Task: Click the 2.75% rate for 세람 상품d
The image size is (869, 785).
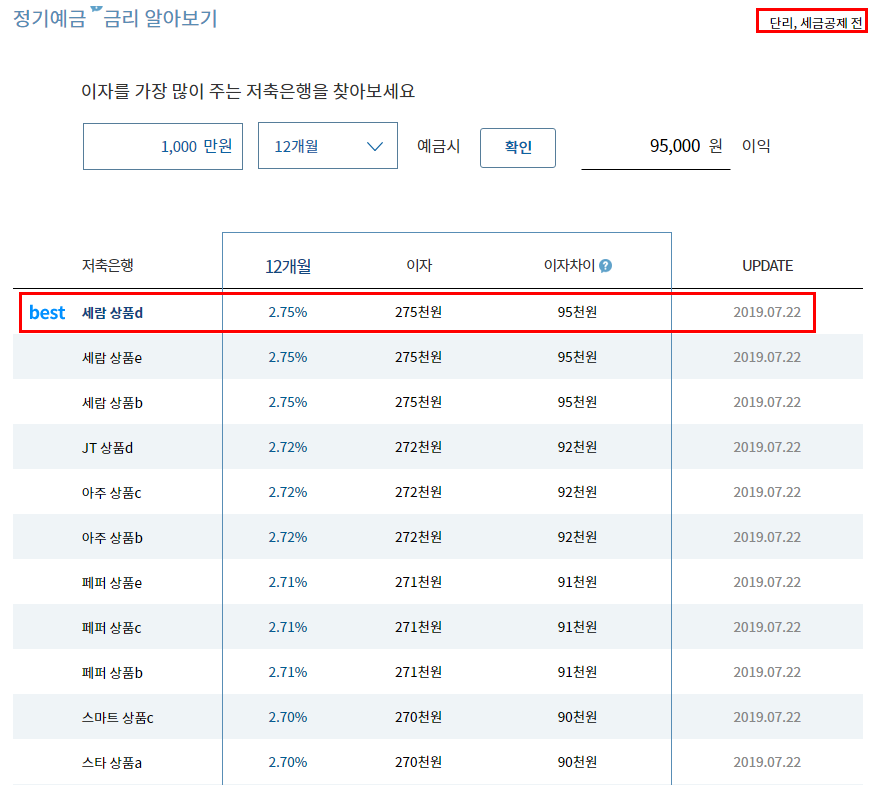Action: [x=288, y=312]
